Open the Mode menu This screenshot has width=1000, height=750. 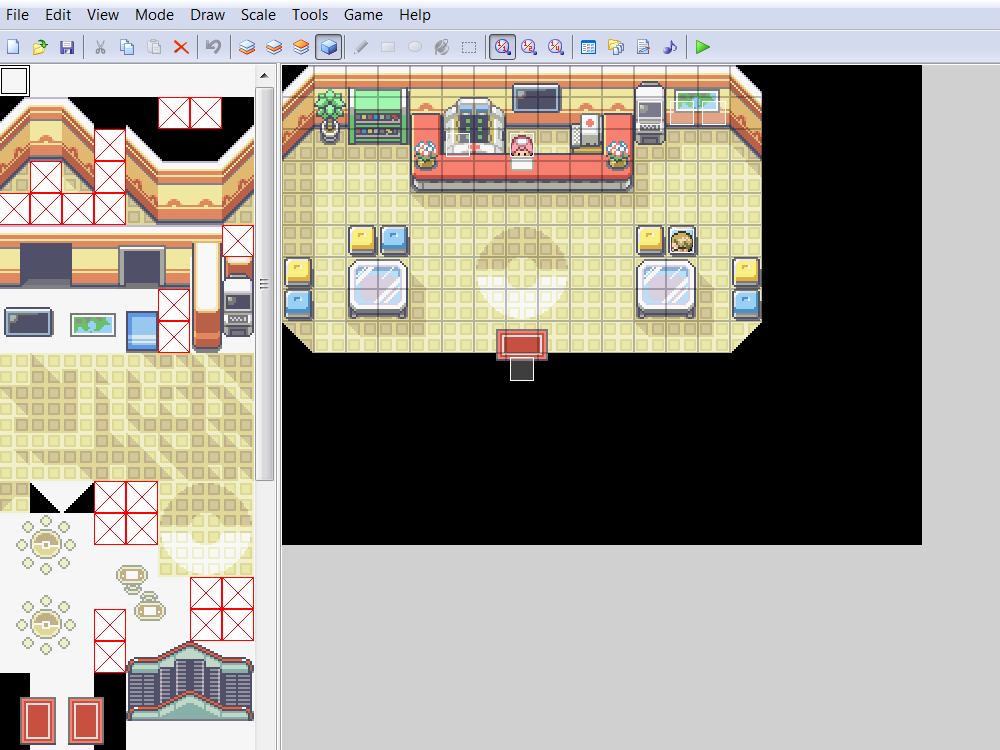[x=154, y=15]
